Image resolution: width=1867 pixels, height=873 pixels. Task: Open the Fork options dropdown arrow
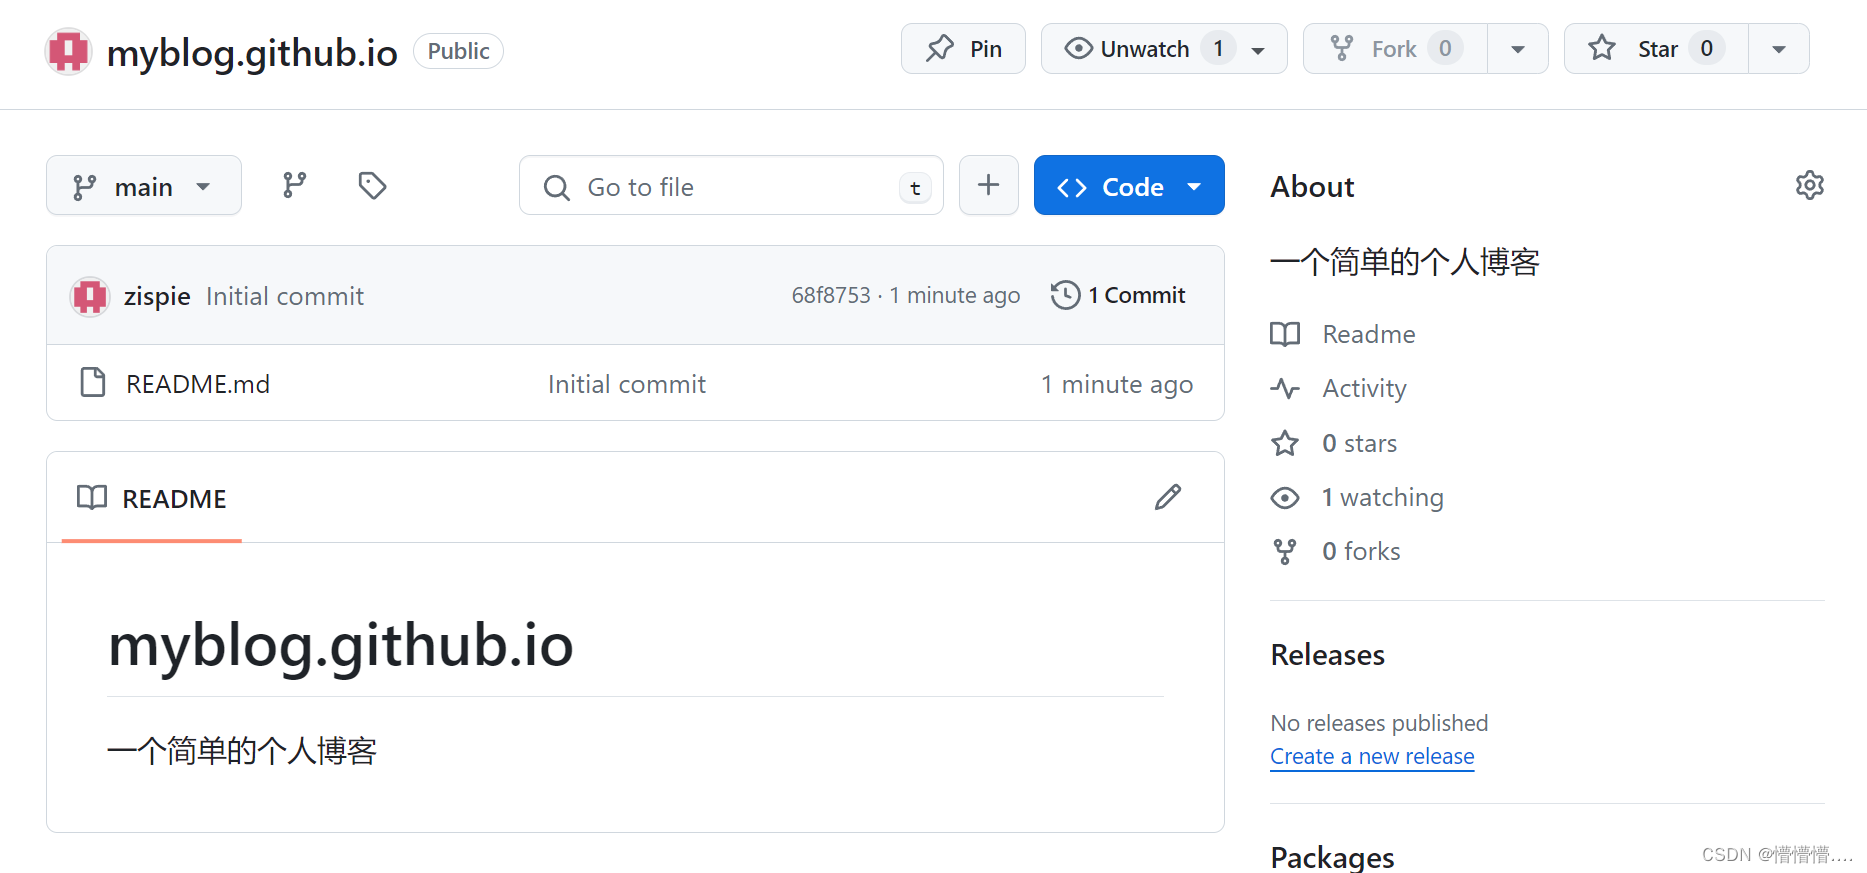[1518, 50]
